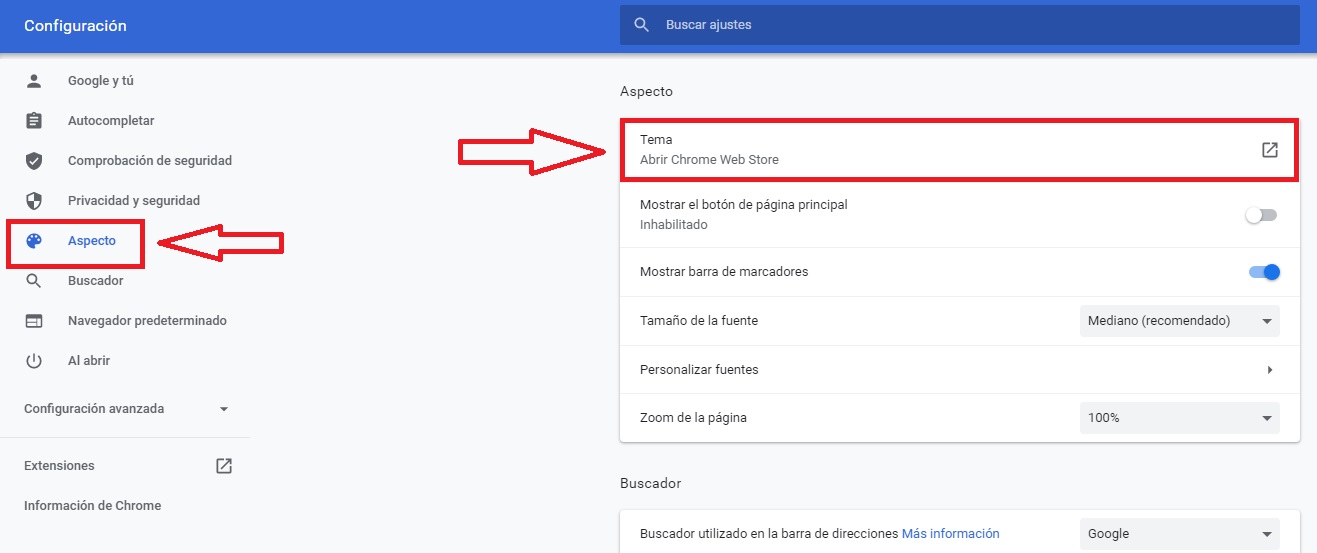This screenshot has height=553, width=1317.
Task: Go to Navegador predeterminado section
Action: (147, 321)
